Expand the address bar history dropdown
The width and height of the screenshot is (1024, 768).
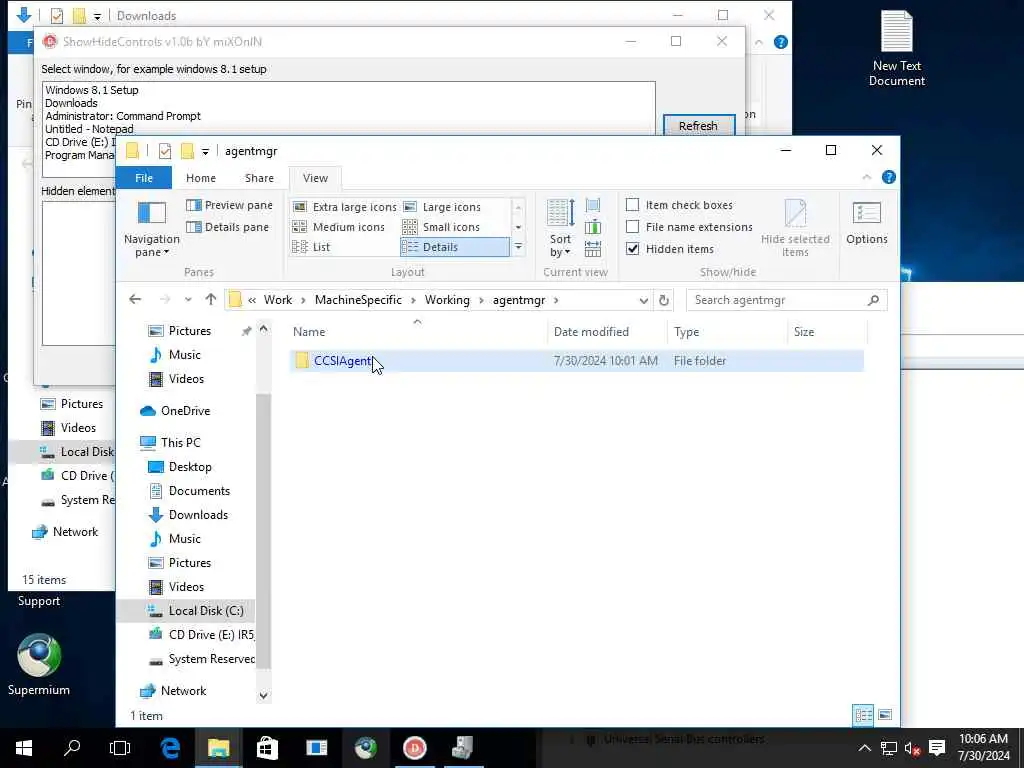point(643,300)
